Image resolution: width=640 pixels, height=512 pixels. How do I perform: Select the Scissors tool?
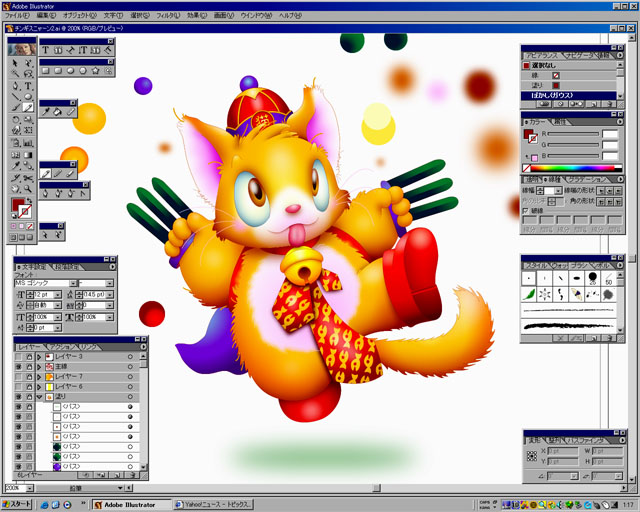28,178
